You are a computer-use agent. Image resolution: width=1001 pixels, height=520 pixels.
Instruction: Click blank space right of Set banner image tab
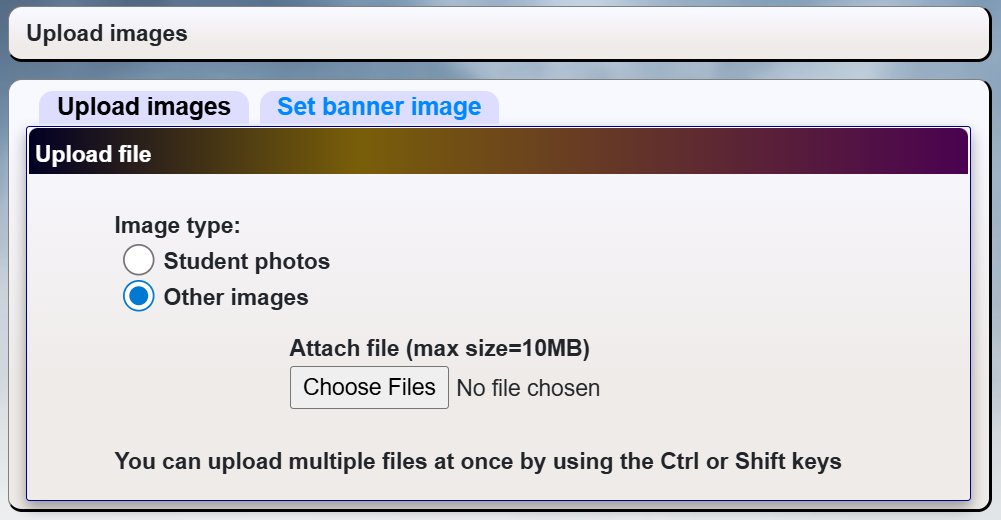tap(740, 105)
